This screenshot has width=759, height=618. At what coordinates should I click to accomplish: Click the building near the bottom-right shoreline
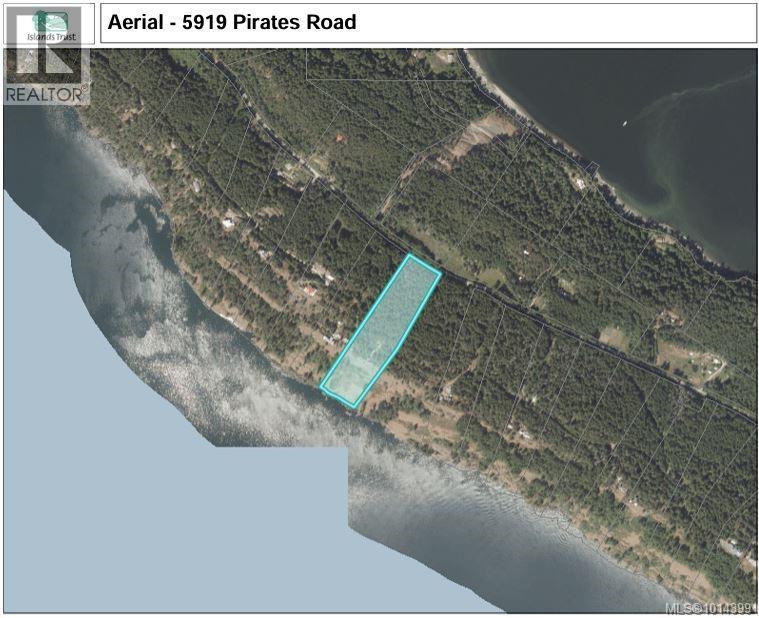pyautogui.click(x=733, y=549)
